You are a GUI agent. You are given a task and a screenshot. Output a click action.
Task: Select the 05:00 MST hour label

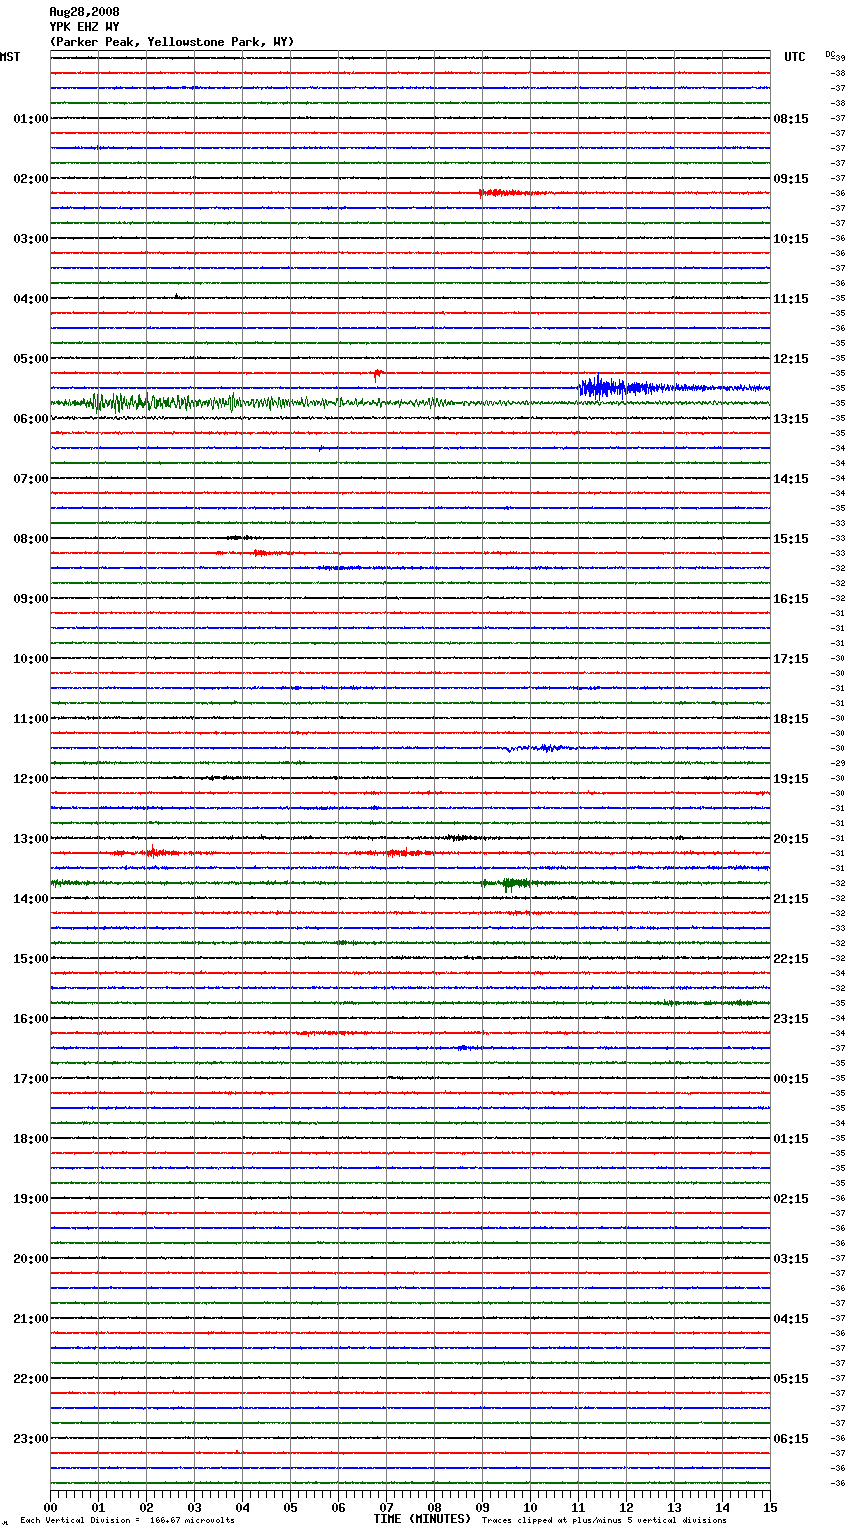(x=31, y=359)
